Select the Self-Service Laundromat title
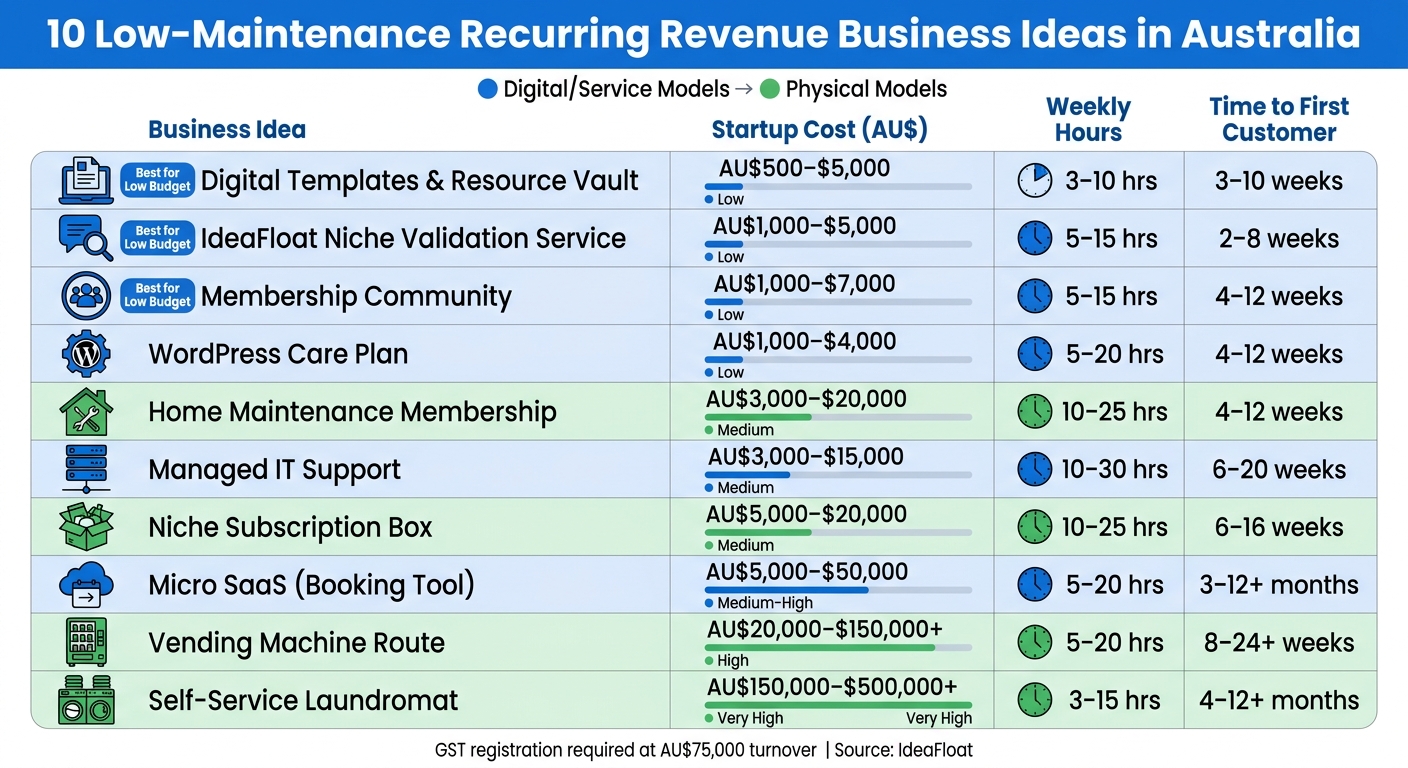 pos(303,700)
